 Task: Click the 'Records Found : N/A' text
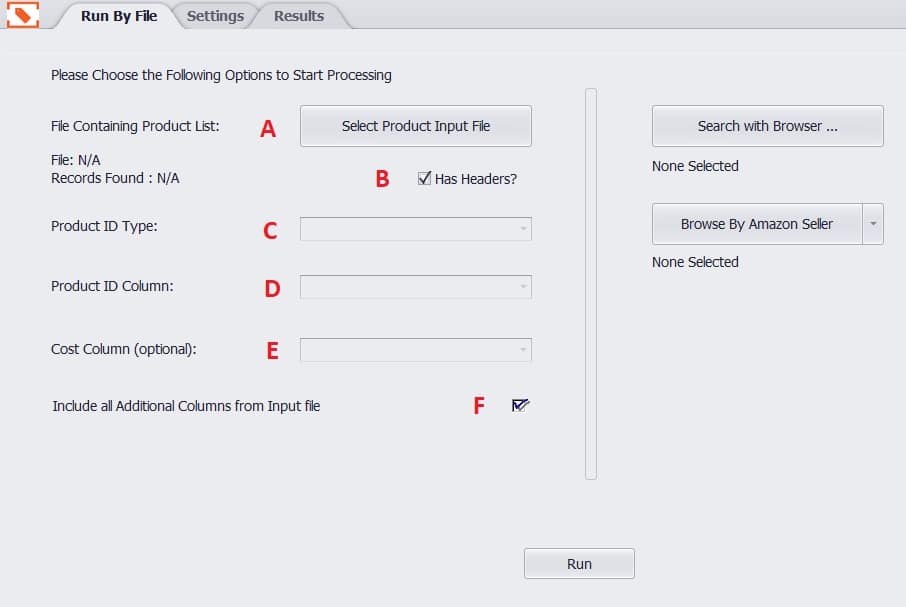[x=115, y=178]
